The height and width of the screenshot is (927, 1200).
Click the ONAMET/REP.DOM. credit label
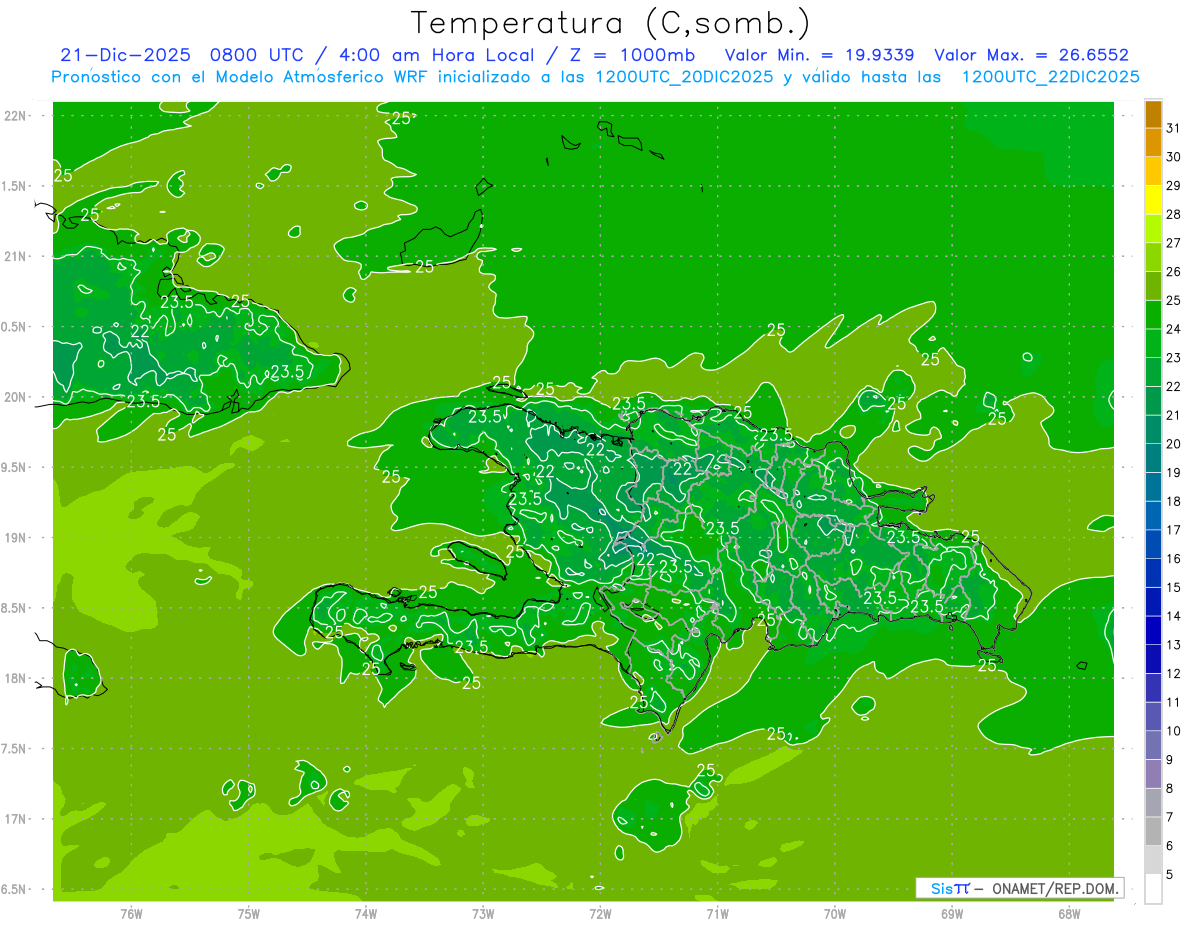click(x=1057, y=888)
